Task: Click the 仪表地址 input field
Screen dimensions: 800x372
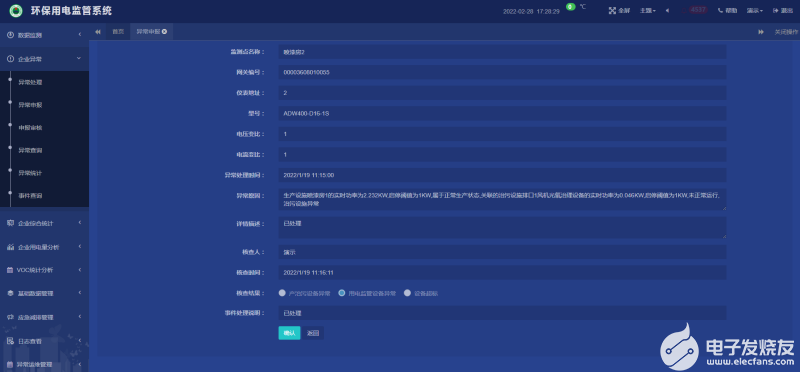Action: 502,93
